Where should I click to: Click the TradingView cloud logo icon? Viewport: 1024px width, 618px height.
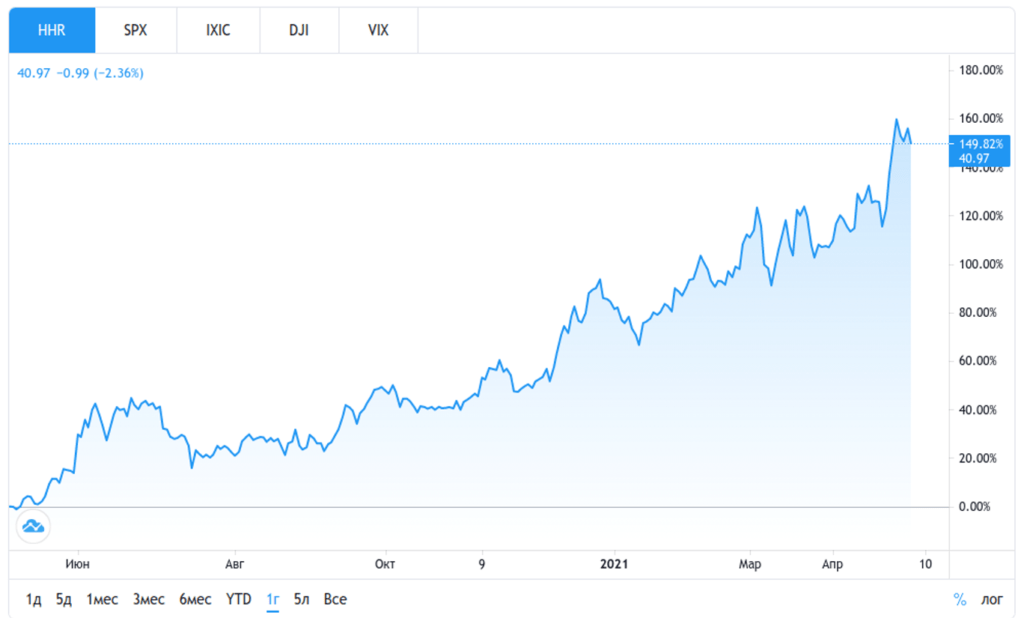click(31, 525)
